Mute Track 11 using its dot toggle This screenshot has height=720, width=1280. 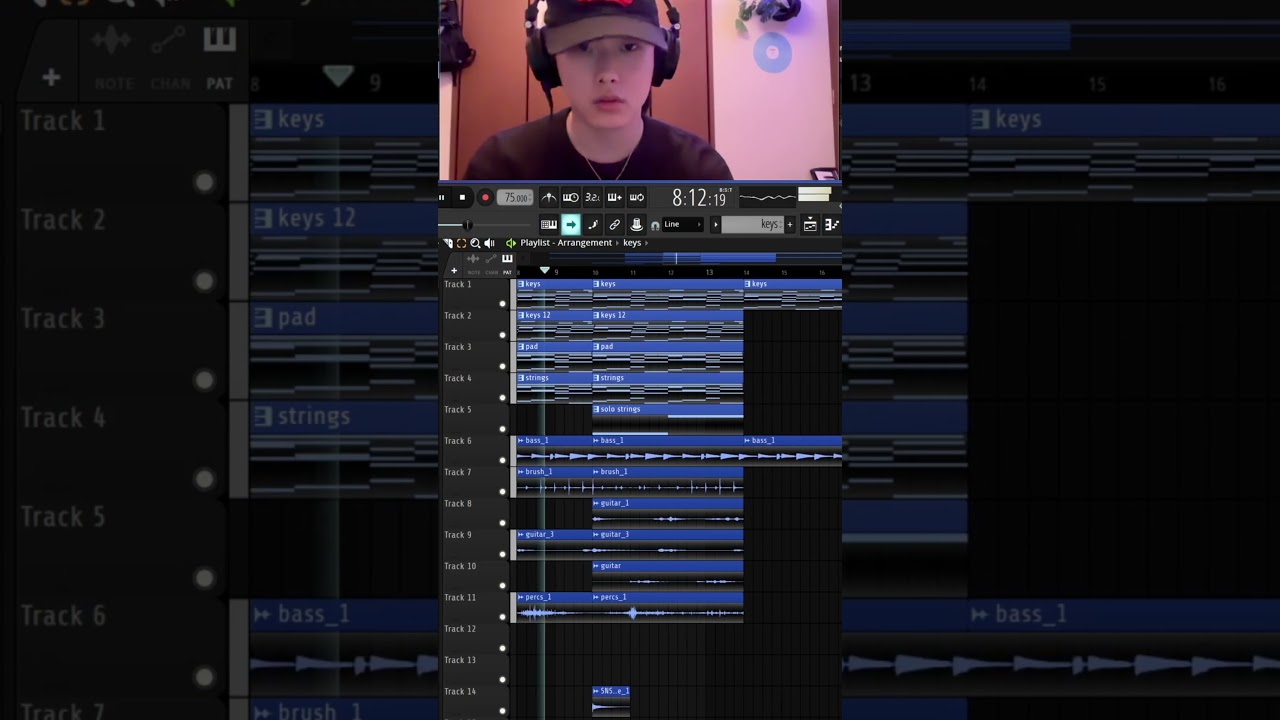[x=503, y=617]
